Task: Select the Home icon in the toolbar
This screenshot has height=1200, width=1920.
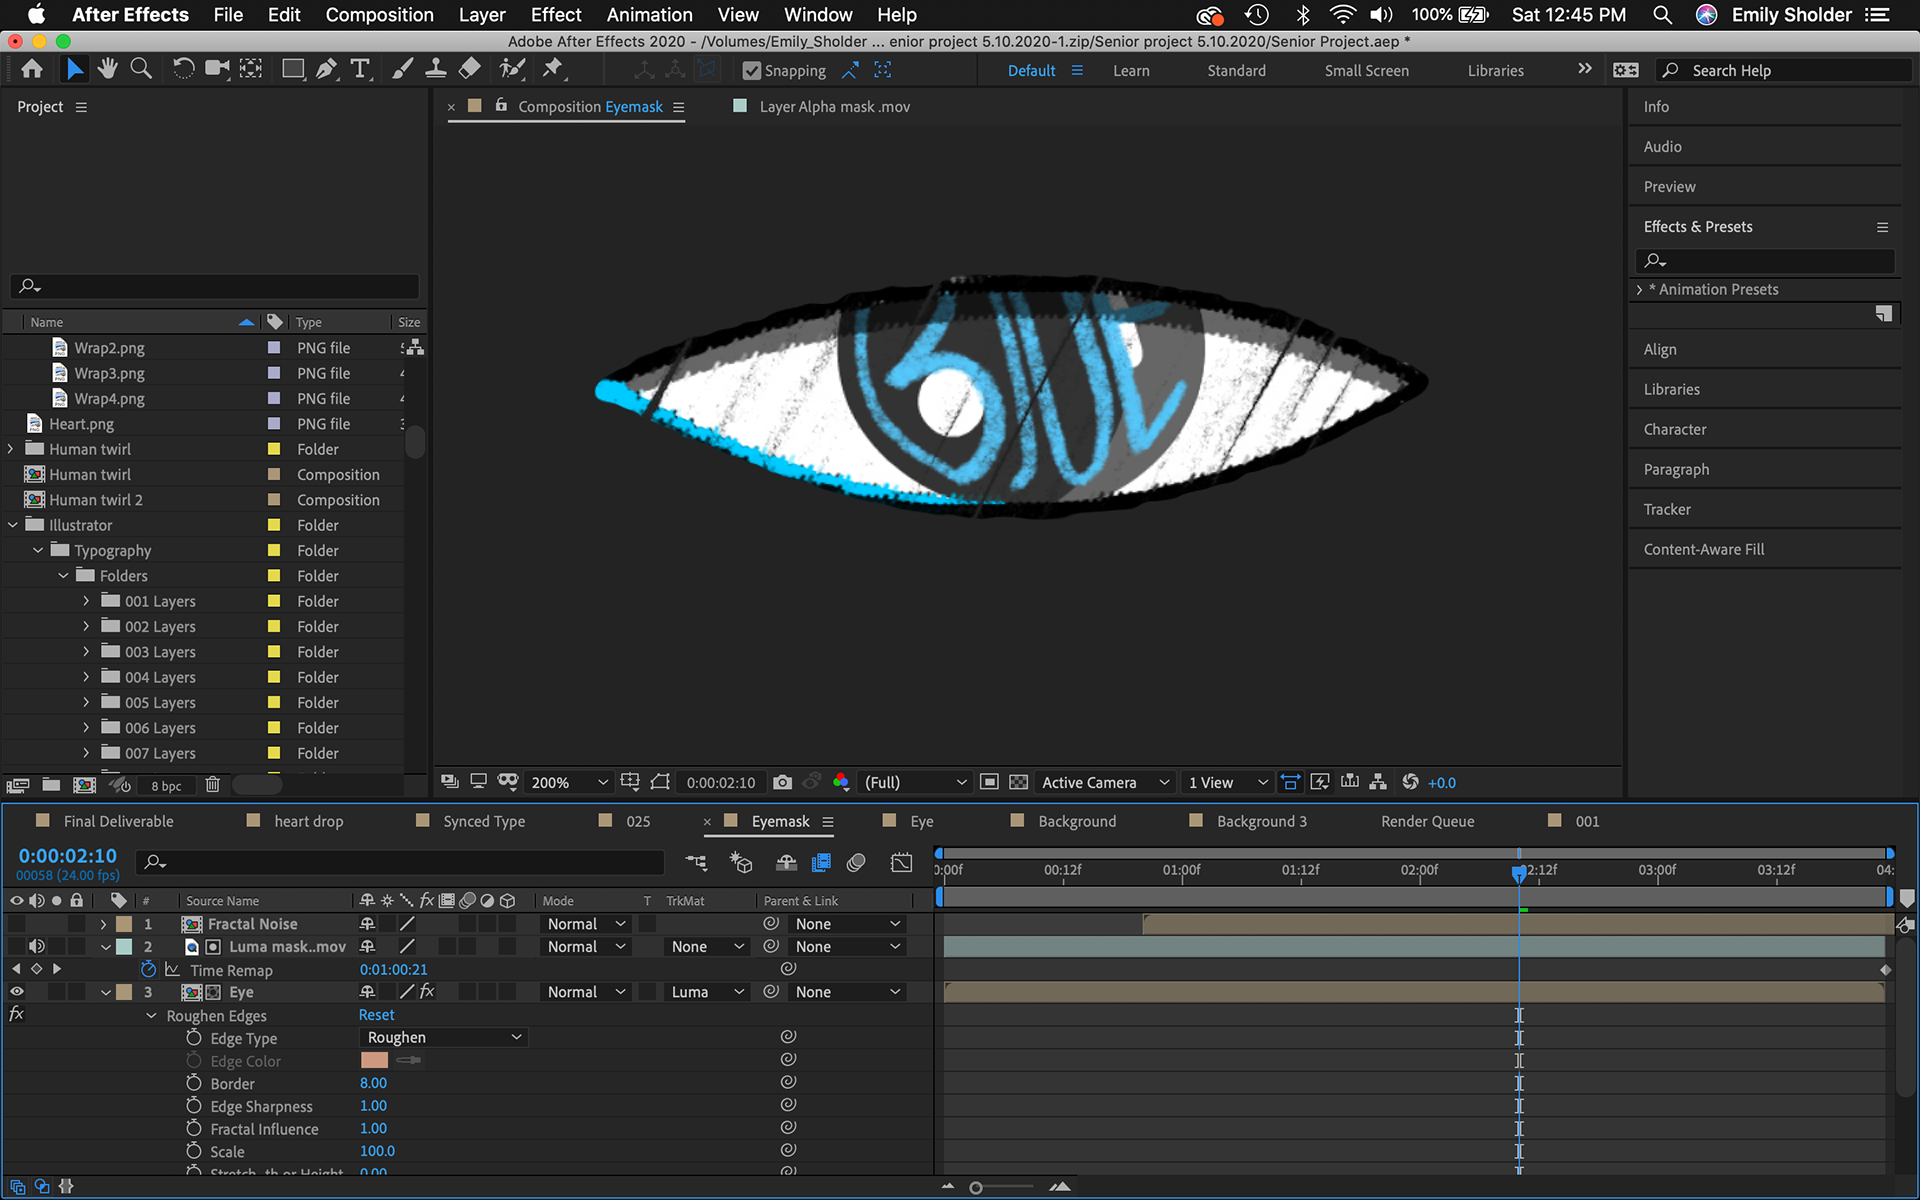Action: click(32, 69)
